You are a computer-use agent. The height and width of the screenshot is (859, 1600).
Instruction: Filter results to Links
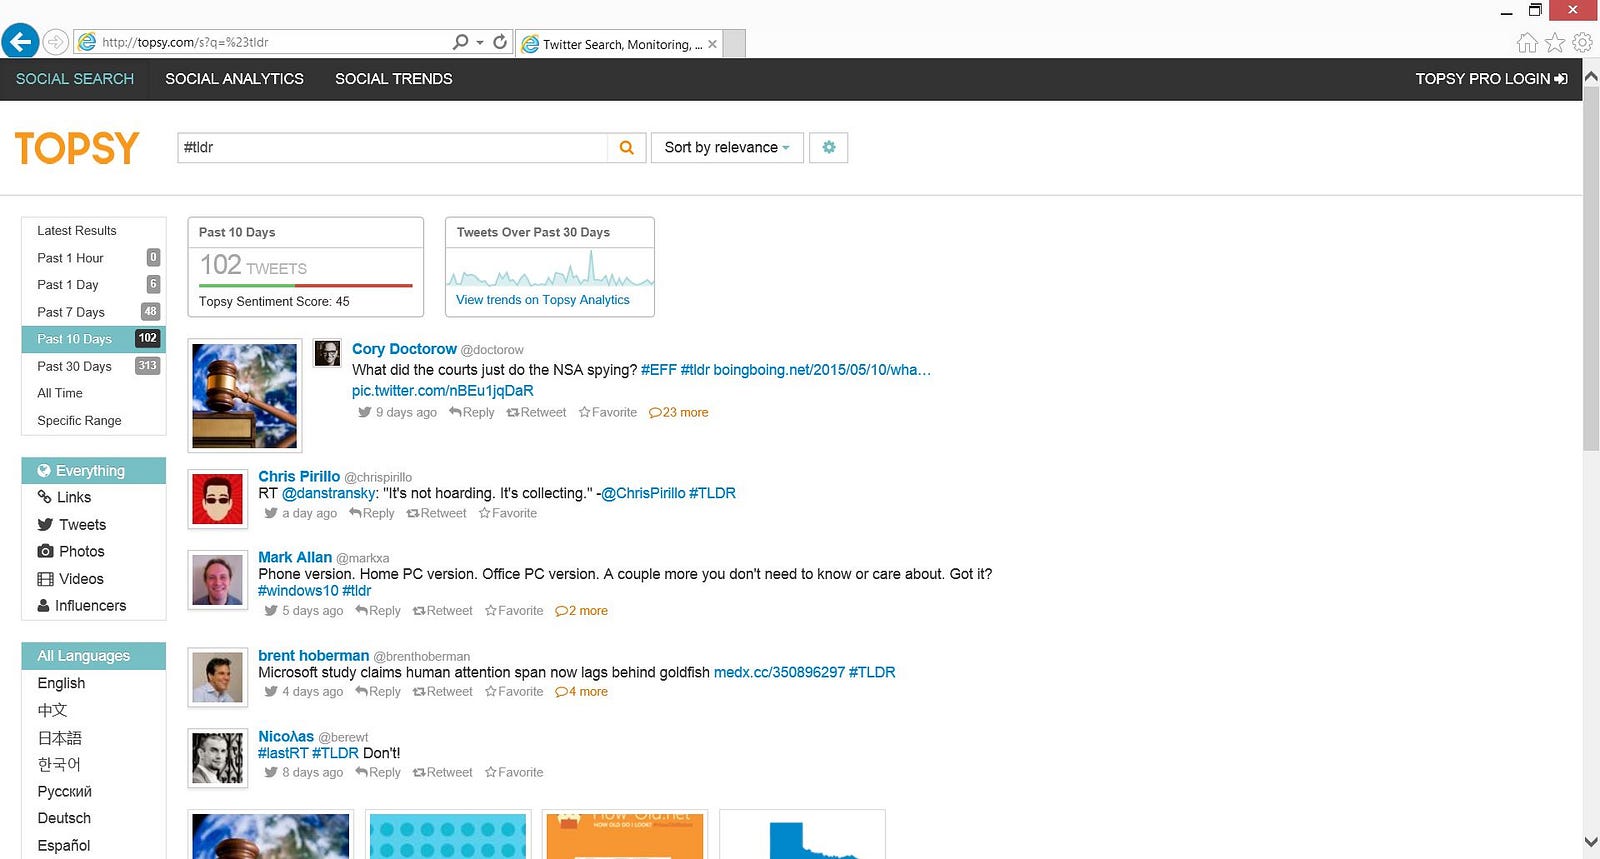pyautogui.click(x=94, y=498)
